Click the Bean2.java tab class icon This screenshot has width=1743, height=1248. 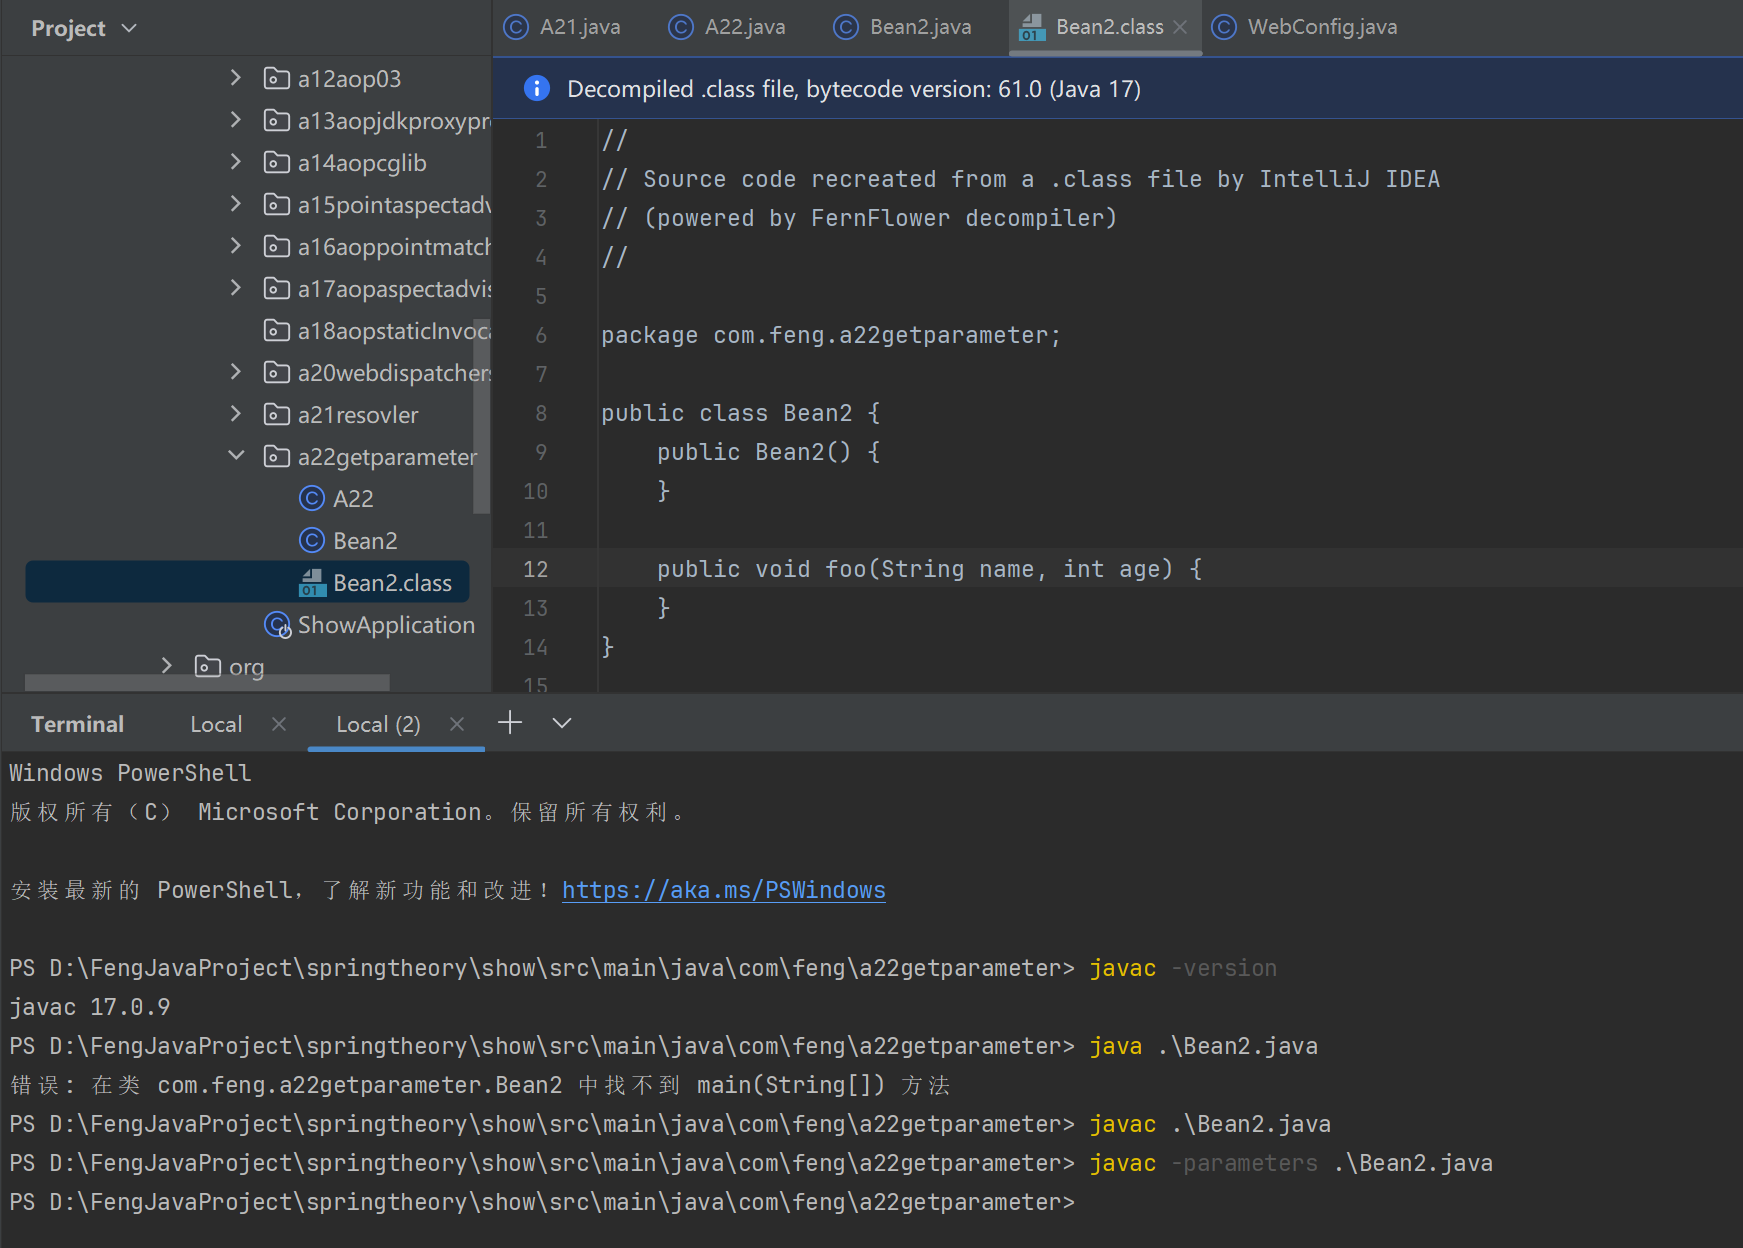846,27
